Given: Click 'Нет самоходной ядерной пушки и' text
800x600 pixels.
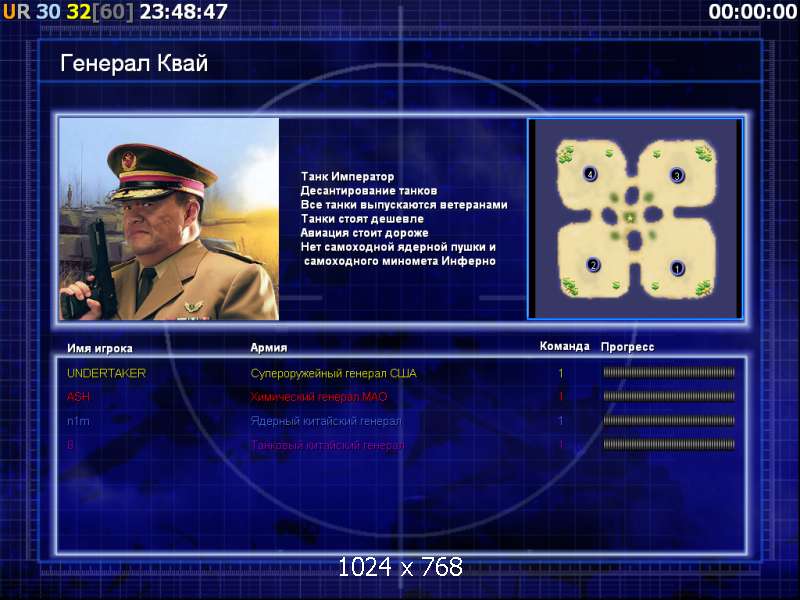Looking at the screenshot, I should (x=398, y=247).
